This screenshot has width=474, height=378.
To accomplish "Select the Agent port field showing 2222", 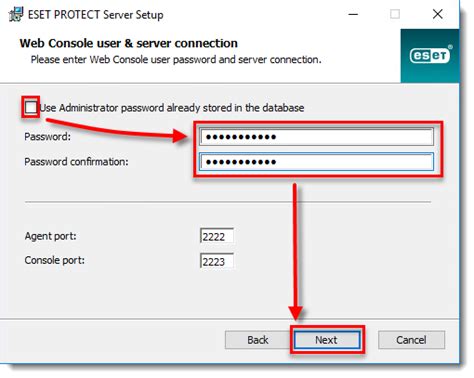I will 217,236.
